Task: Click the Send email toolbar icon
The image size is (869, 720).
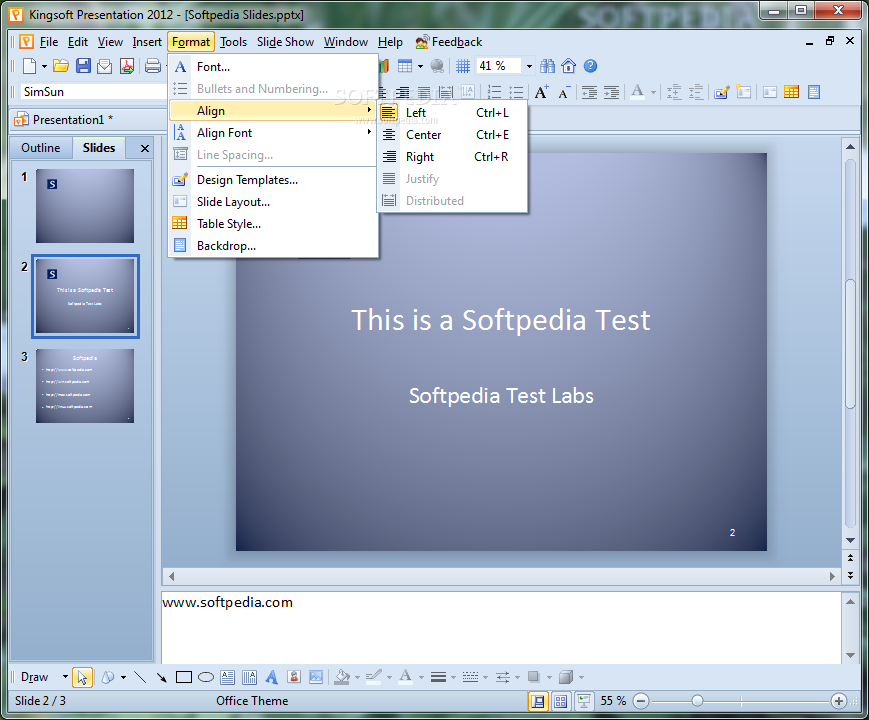Action: pyautogui.click(x=105, y=66)
